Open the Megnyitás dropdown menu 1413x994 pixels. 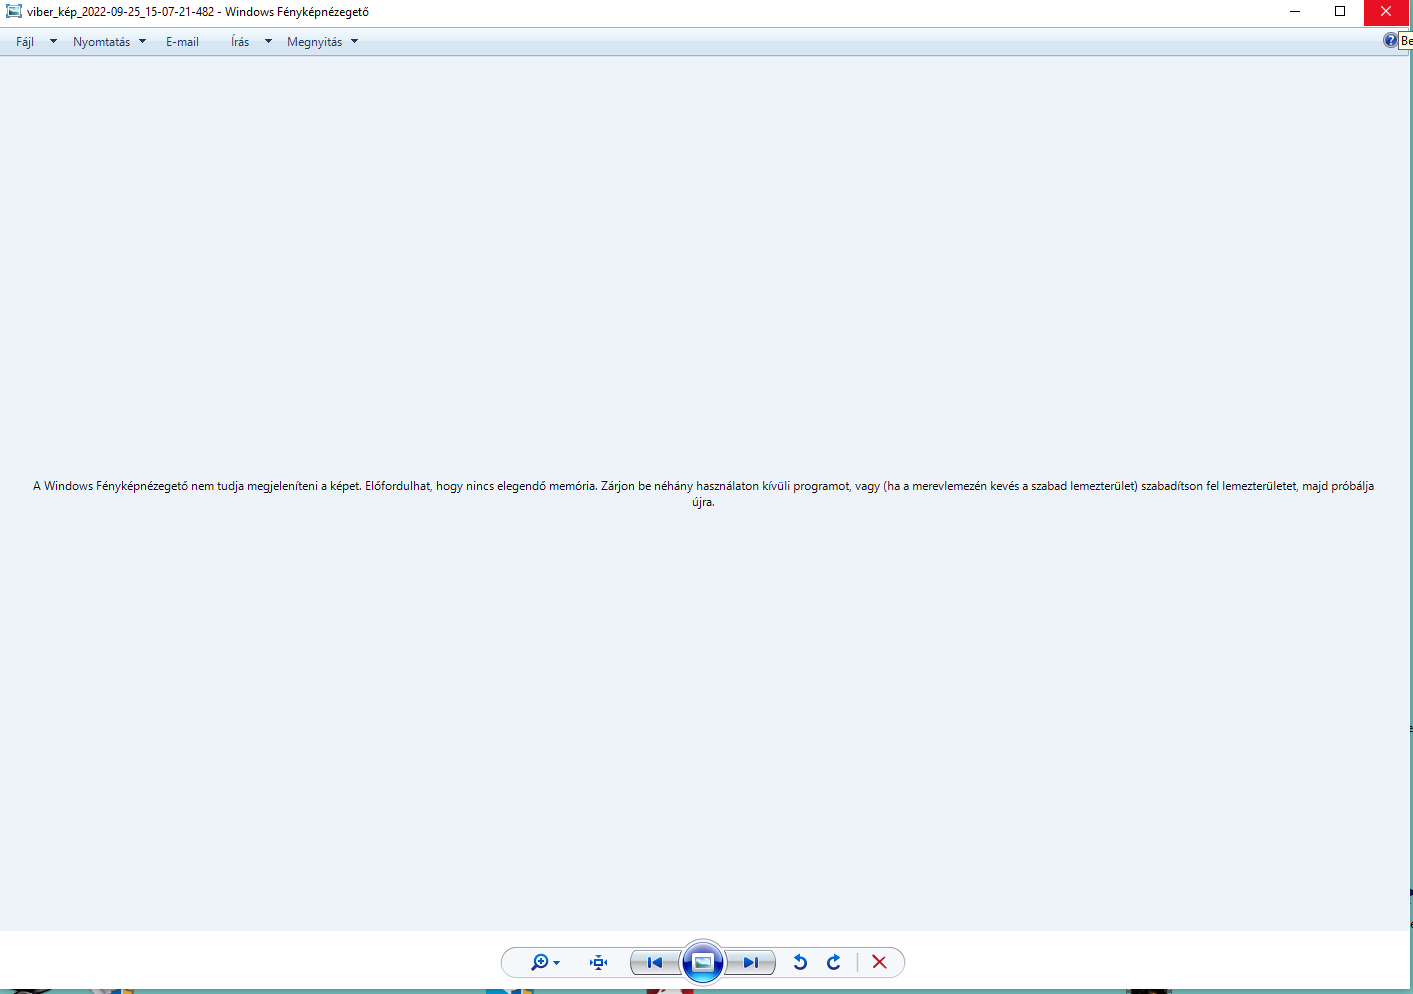click(322, 42)
